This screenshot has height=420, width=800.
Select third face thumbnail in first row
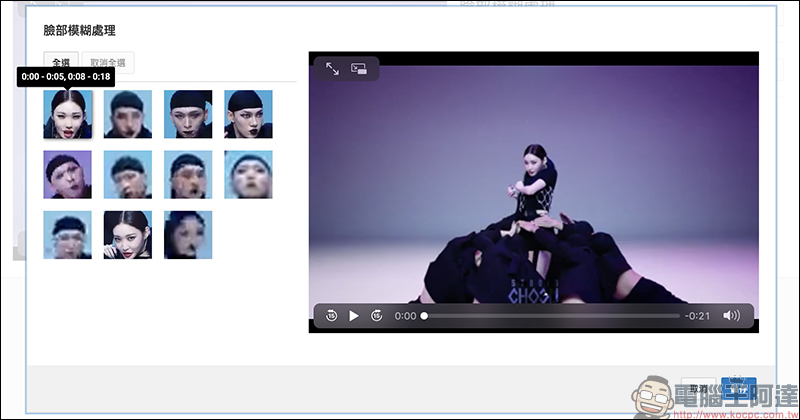point(188,114)
